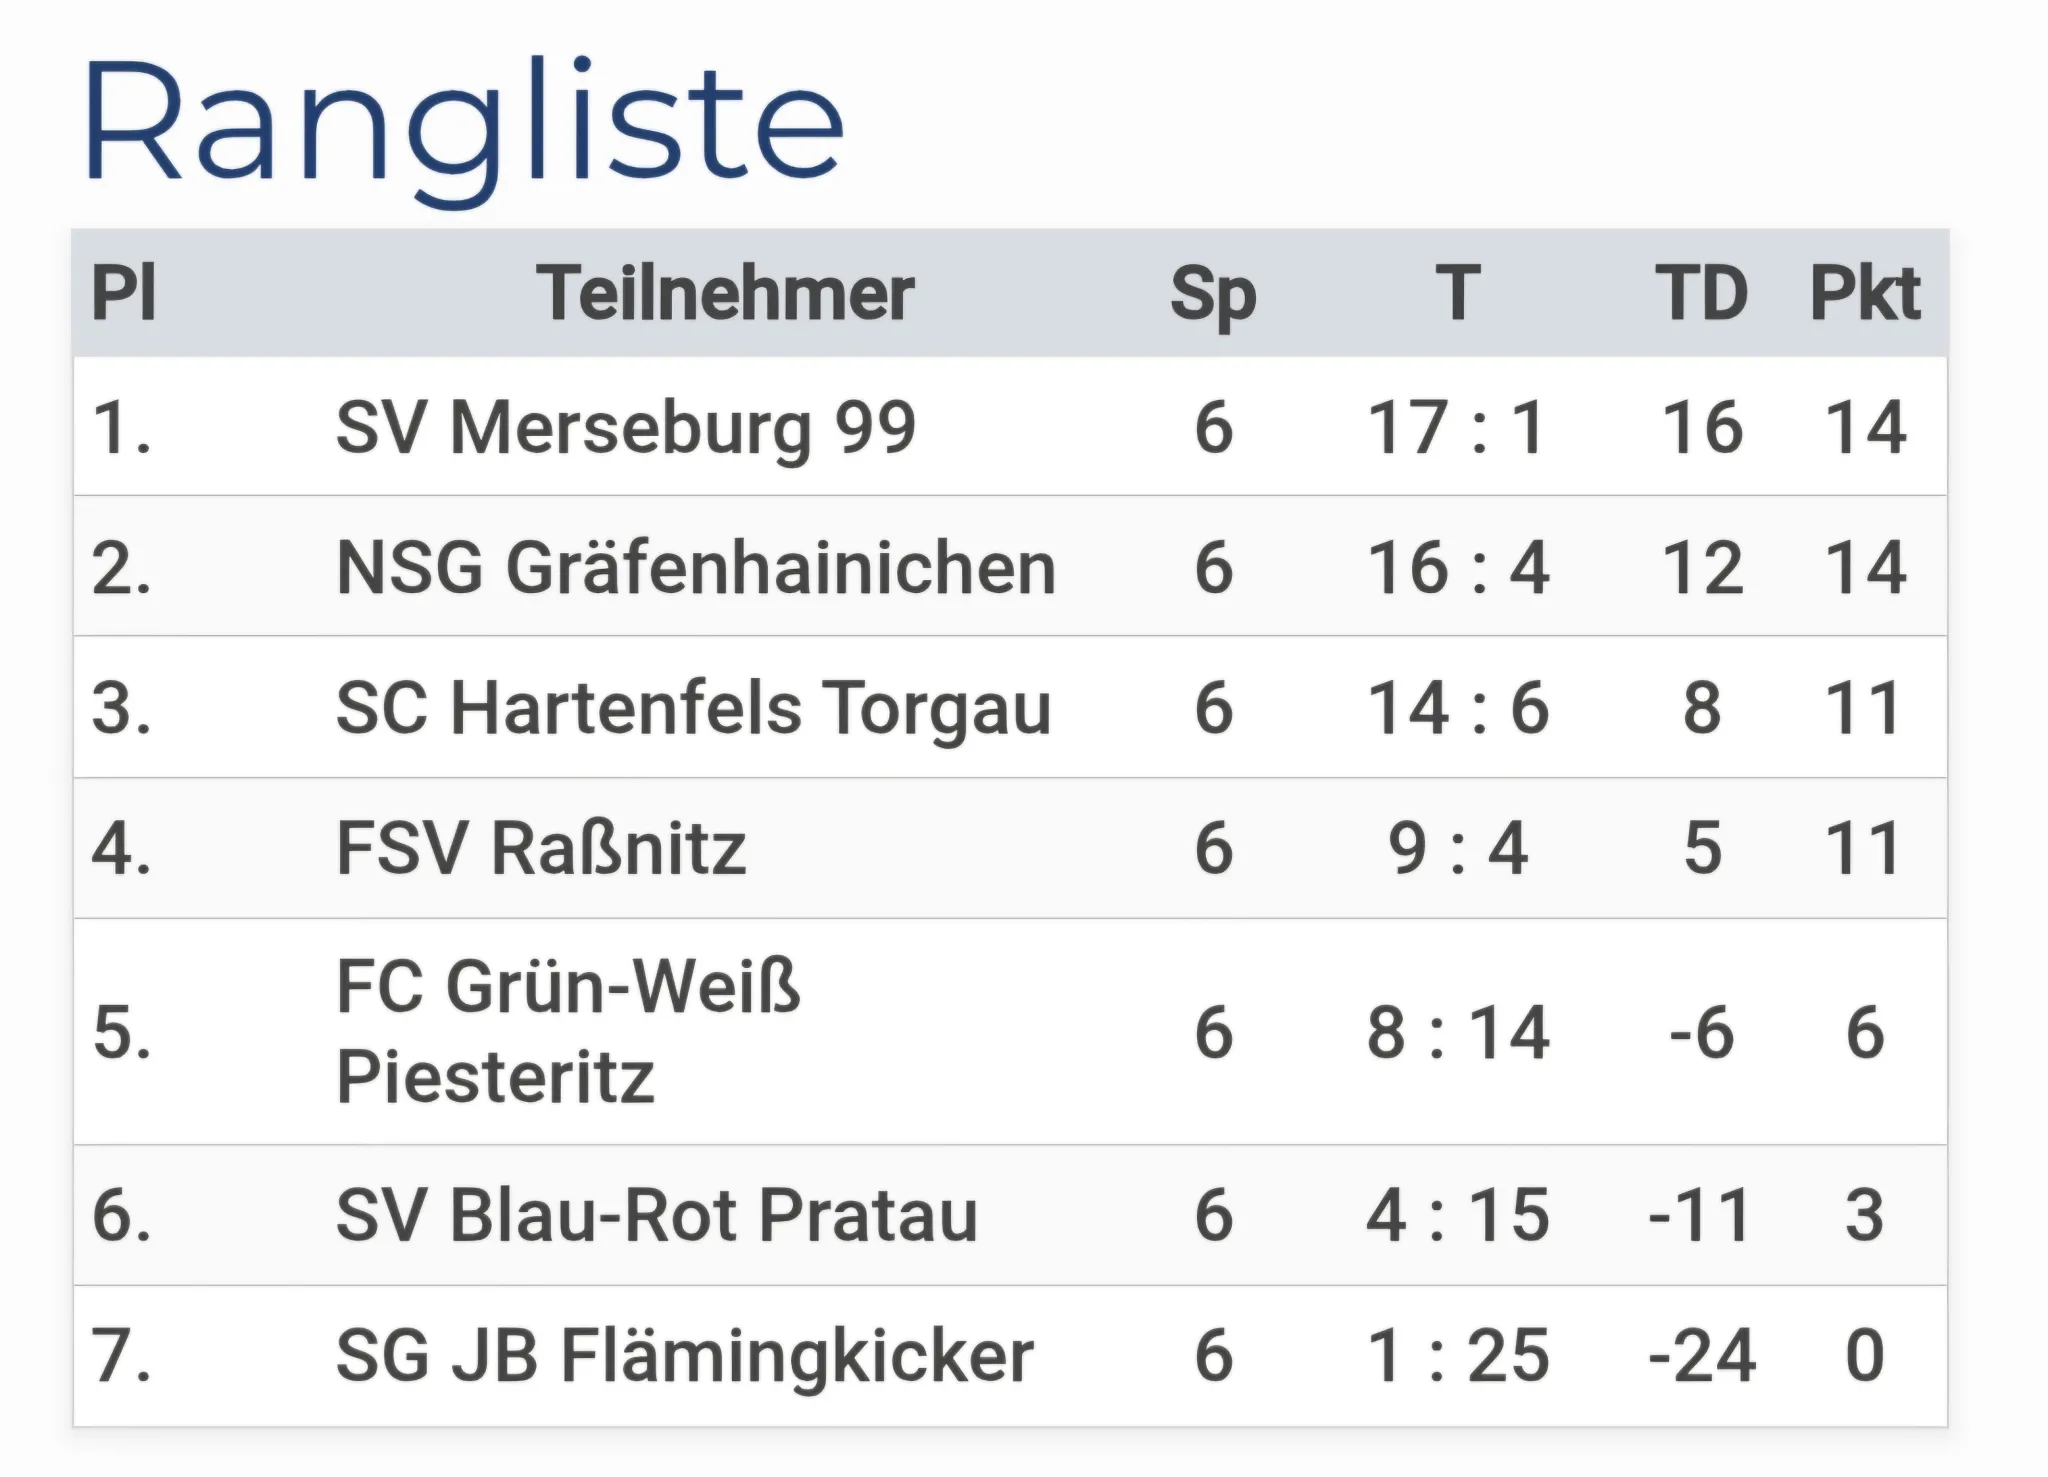
Task: Open SG JB Flämingkicker team entry
Action: pos(684,1356)
